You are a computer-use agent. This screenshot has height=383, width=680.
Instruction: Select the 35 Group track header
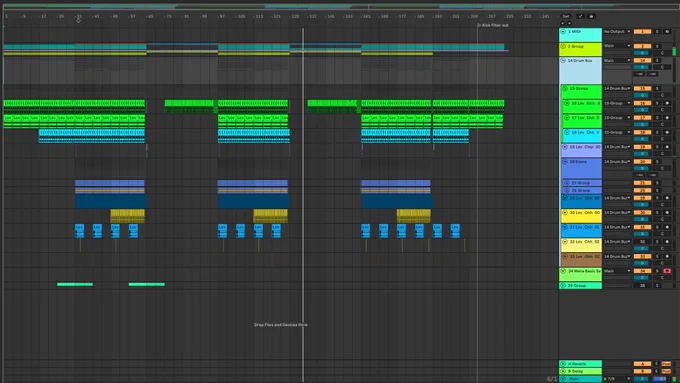click(x=581, y=285)
